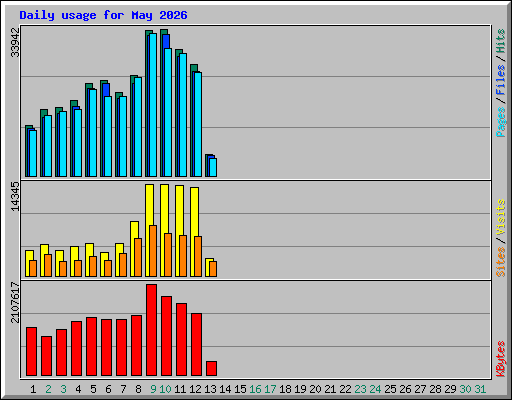This screenshot has height=400, width=512.
Task: Click the orange Sites bar for day 12
Action: (x=198, y=257)
